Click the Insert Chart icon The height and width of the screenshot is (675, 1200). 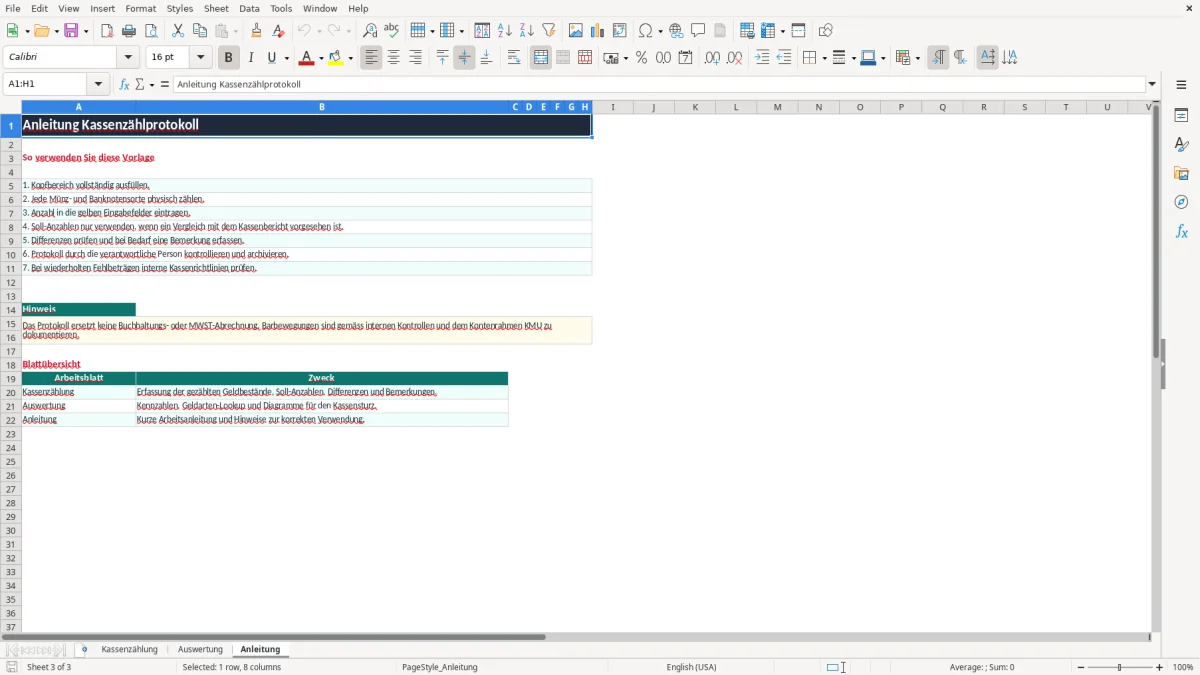597,31
